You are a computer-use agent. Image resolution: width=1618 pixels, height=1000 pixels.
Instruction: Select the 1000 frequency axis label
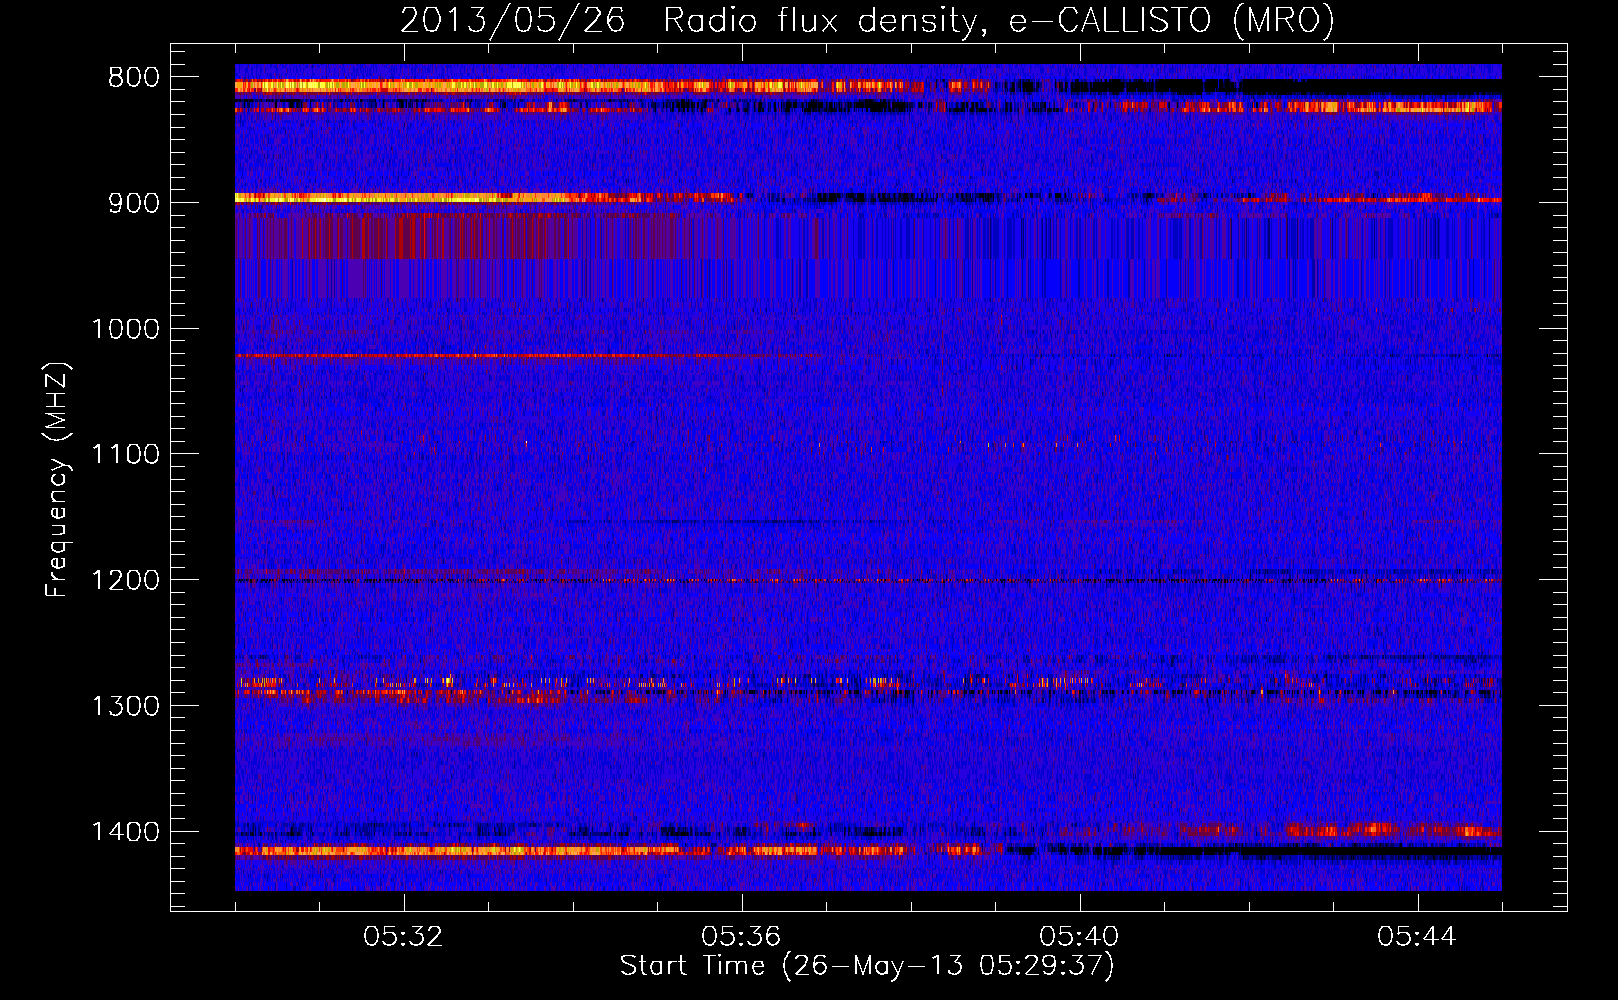coord(125,329)
